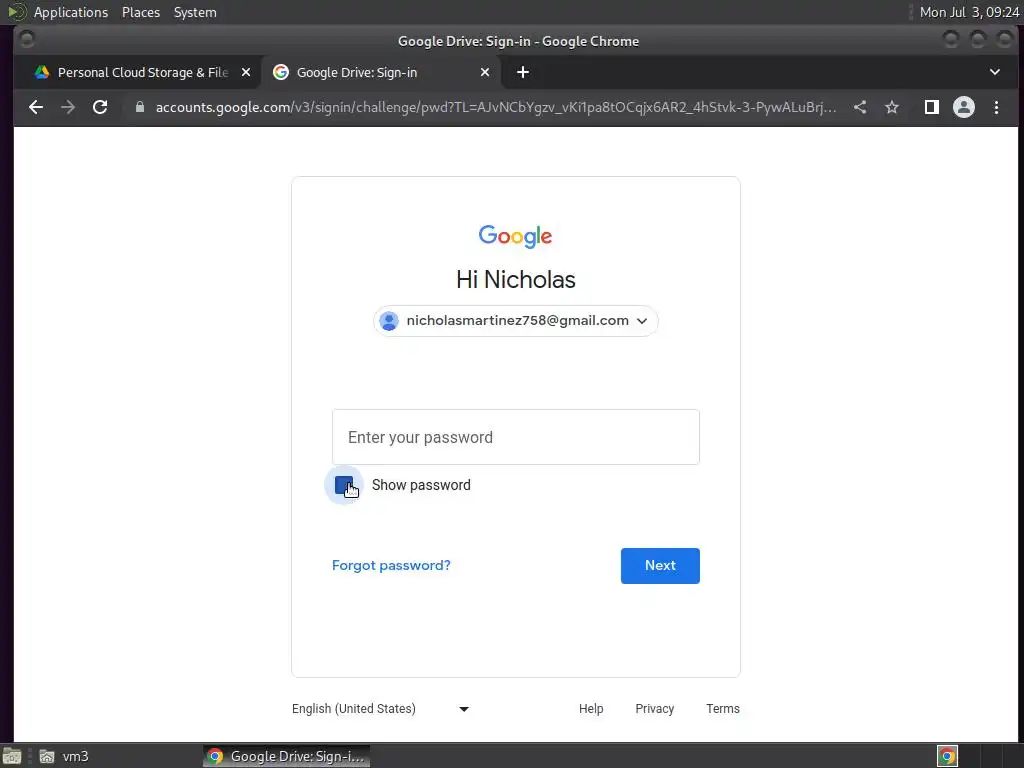This screenshot has width=1024, height=768.
Task: Open a new tab with the plus button
Action: [523, 72]
